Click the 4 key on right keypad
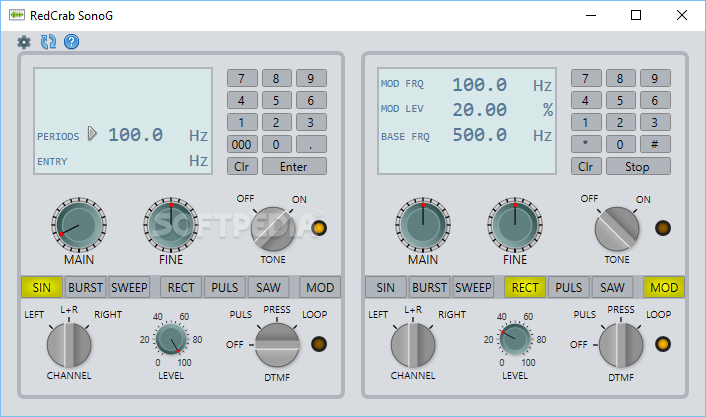The height and width of the screenshot is (417, 706). (586, 100)
